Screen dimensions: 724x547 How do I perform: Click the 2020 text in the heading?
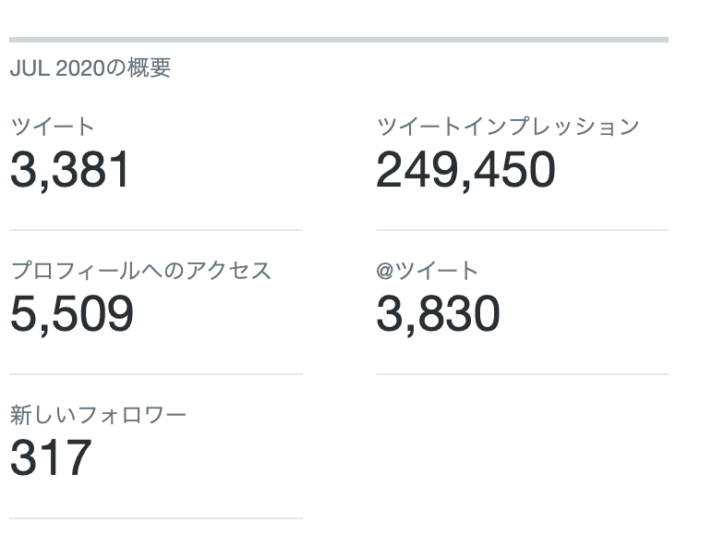[x=80, y=69]
